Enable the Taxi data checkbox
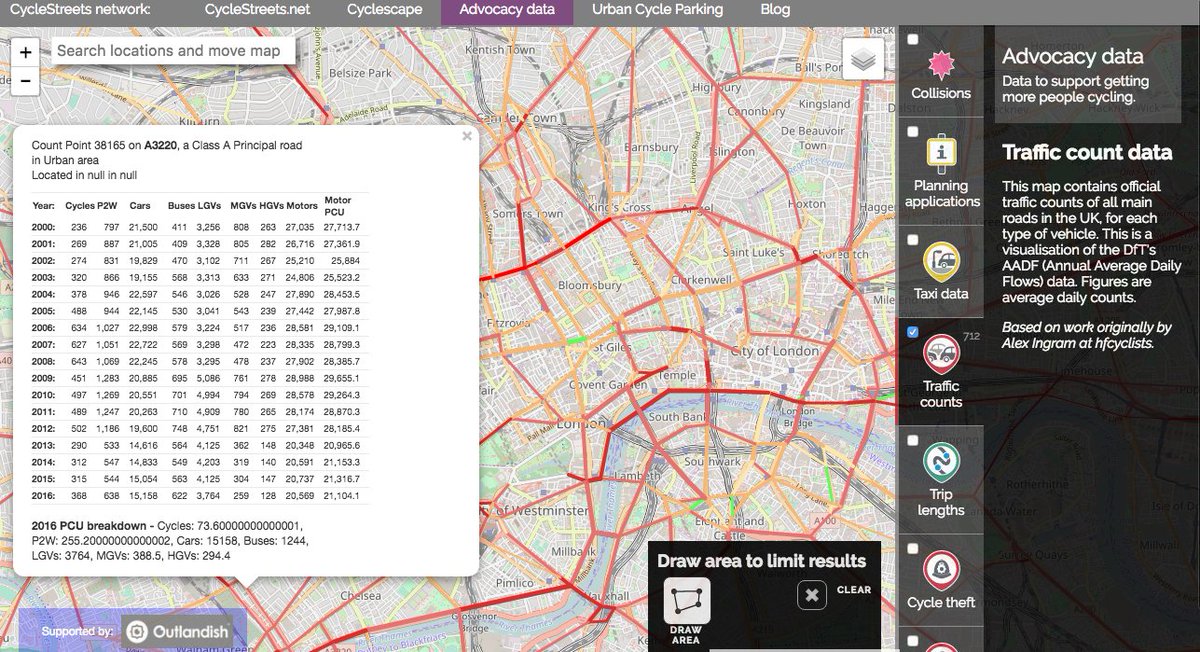This screenshot has height=652, width=1200. click(x=913, y=239)
